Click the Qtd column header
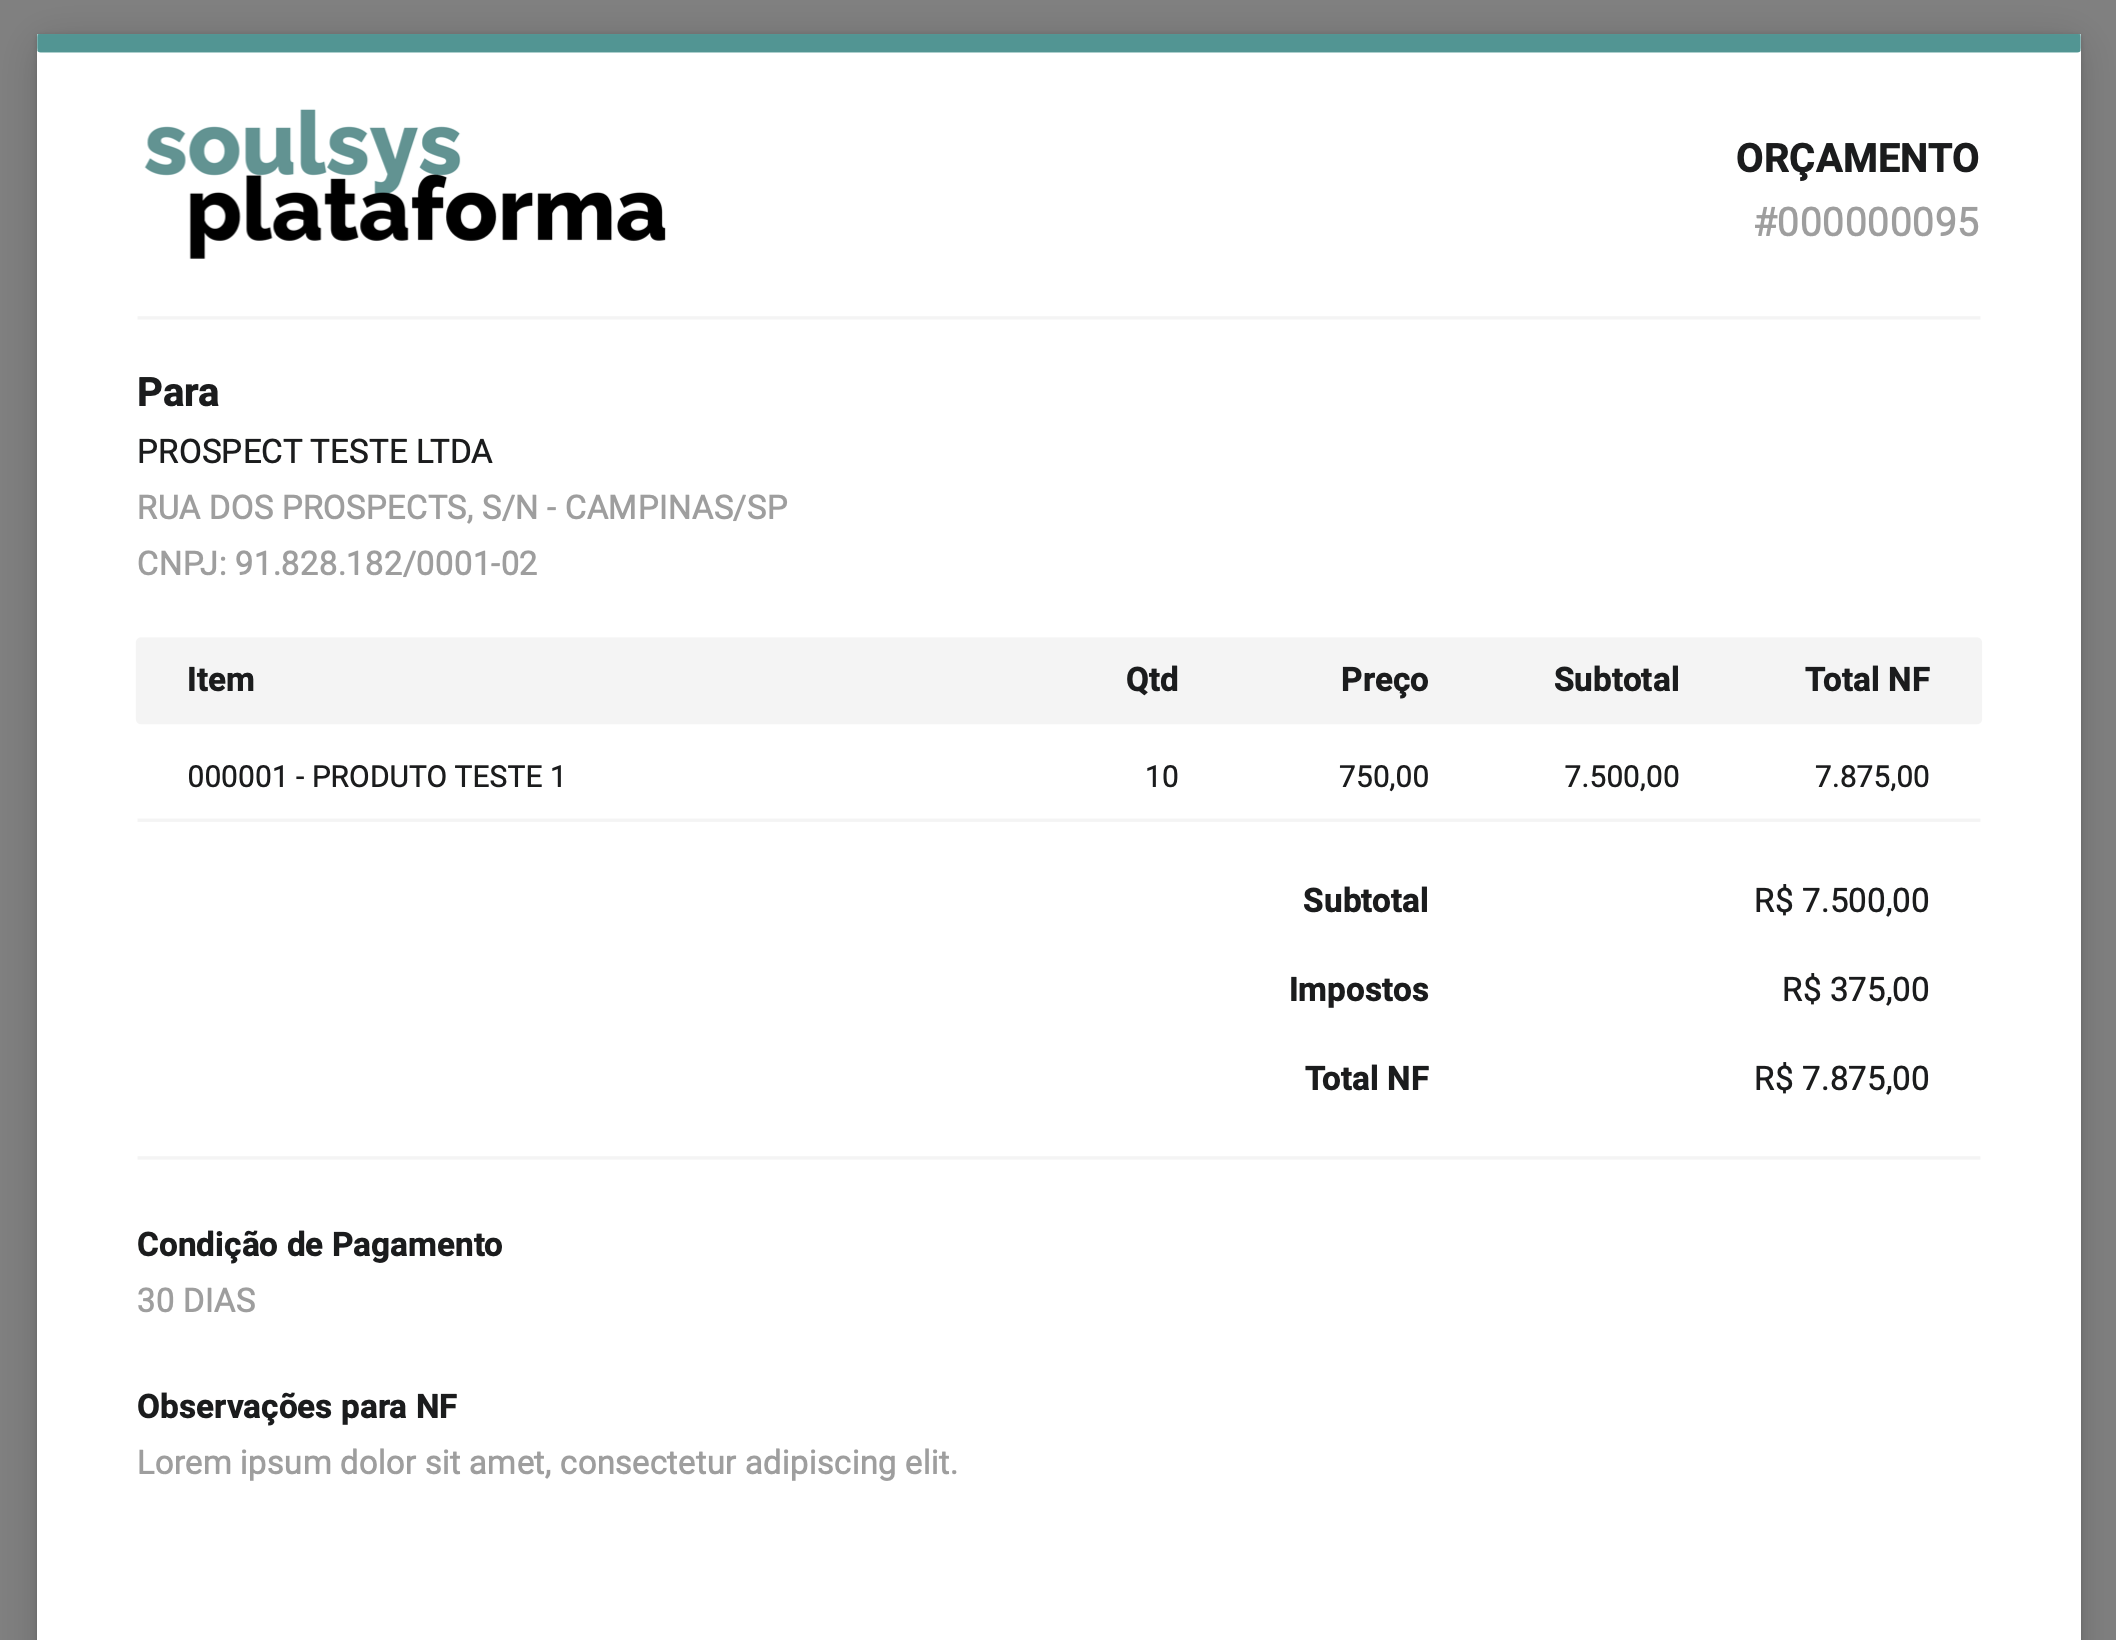 point(1151,680)
